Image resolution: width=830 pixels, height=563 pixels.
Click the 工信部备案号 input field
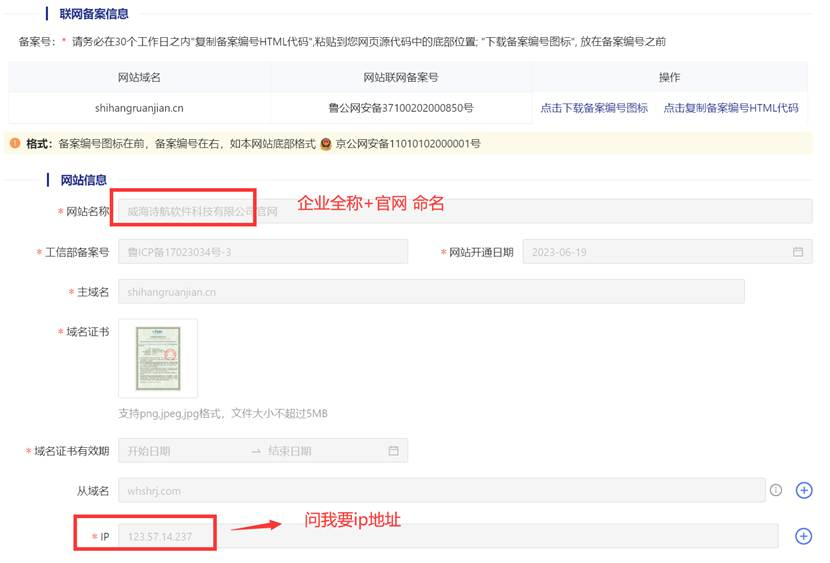click(263, 252)
